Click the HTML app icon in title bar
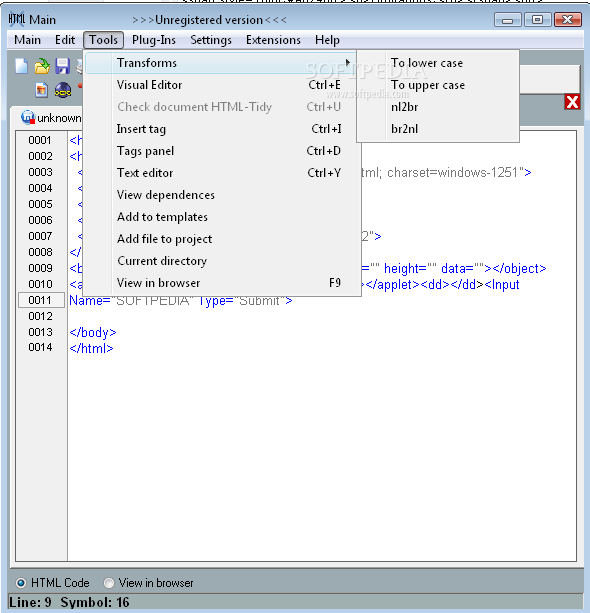 coord(16,19)
